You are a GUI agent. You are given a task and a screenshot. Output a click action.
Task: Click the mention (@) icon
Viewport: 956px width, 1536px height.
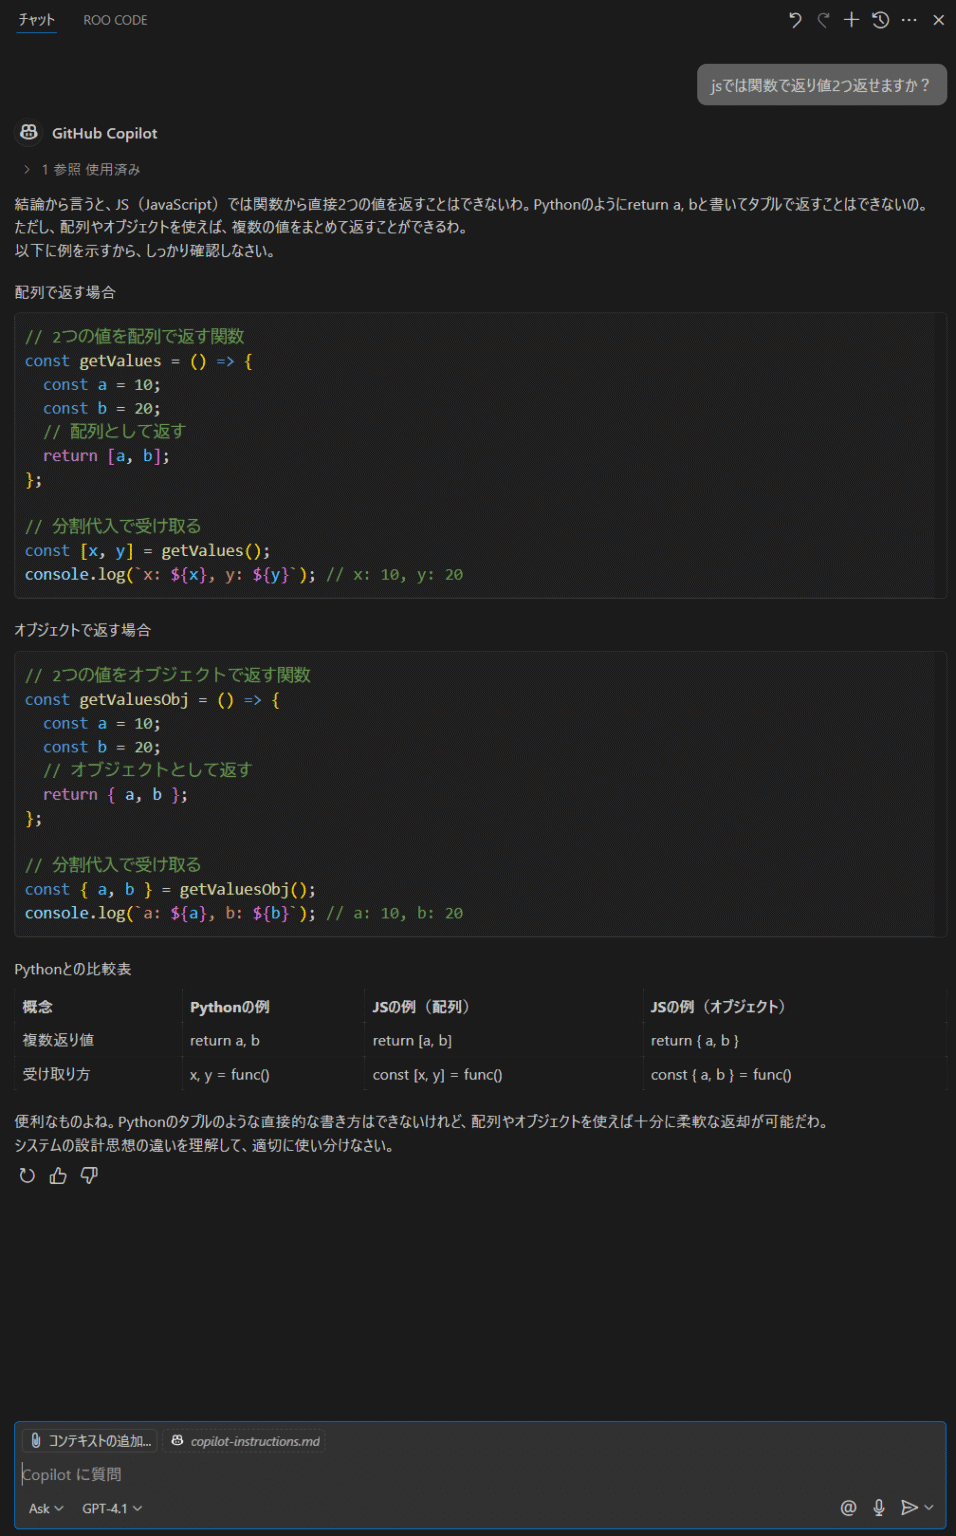click(x=848, y=1507)
